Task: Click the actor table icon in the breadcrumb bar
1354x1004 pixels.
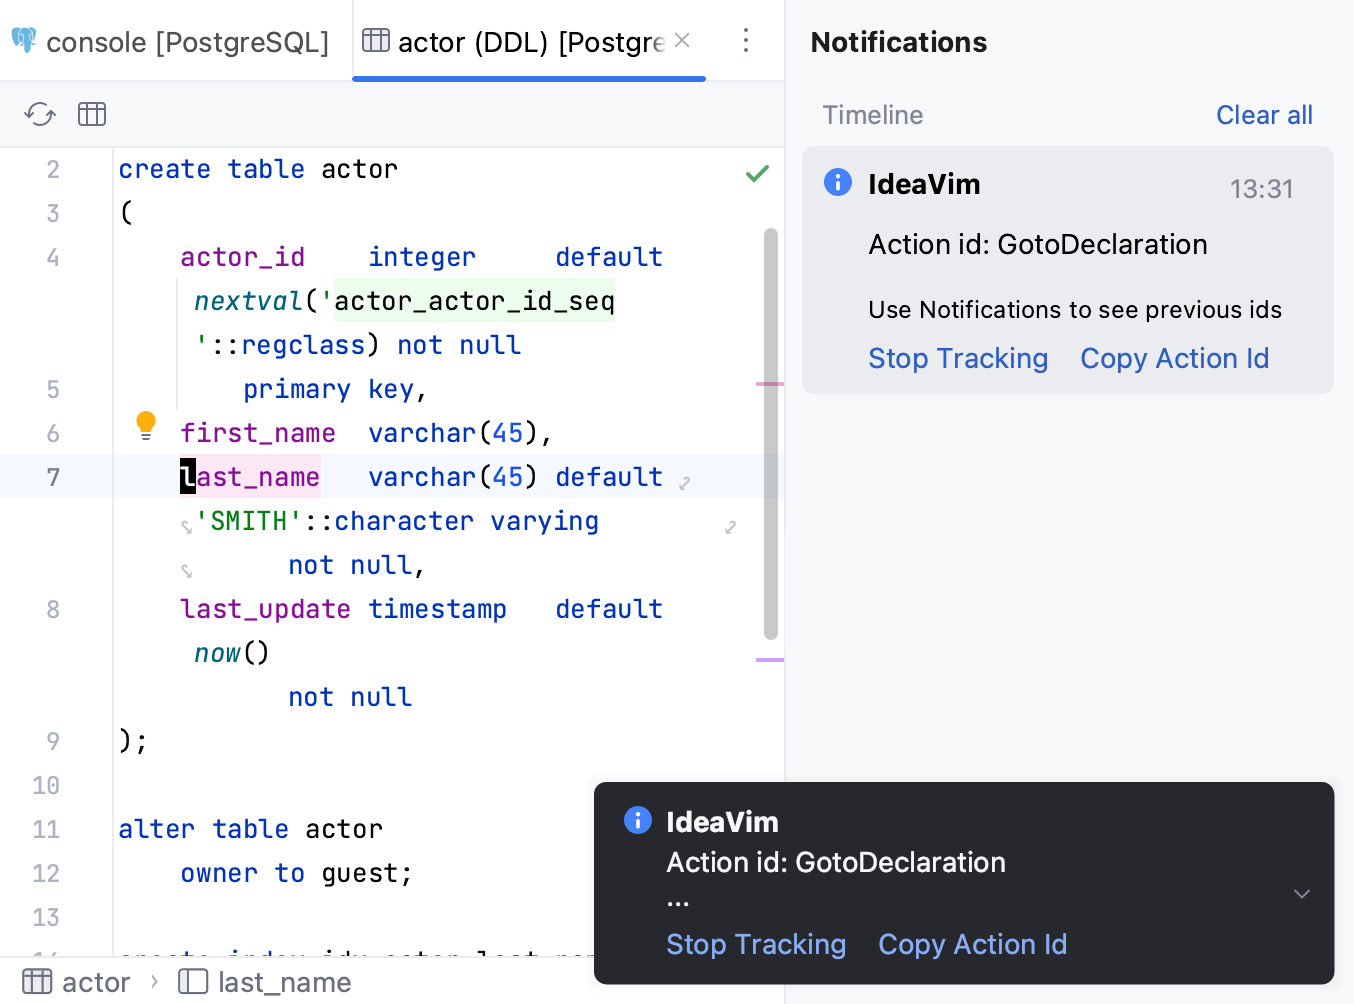Action: [x=36, y=981]
